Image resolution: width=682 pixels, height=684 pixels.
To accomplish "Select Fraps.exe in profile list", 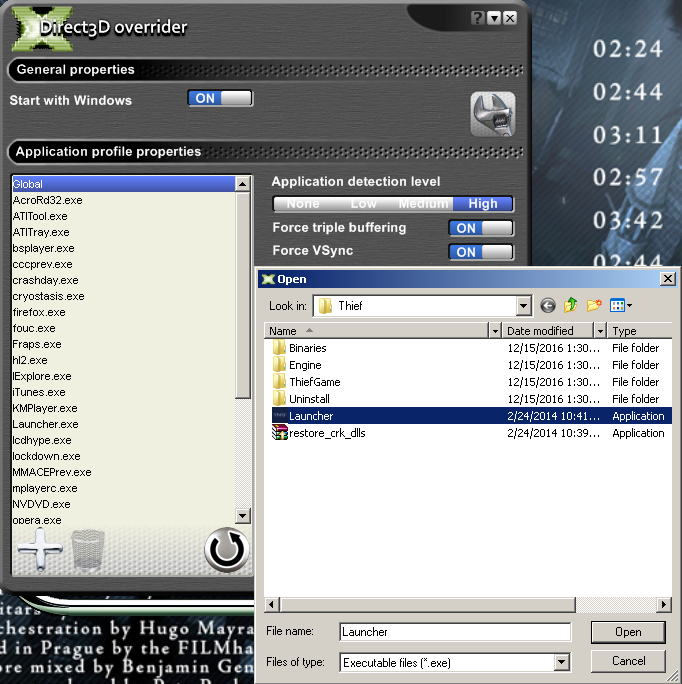I will (123, 344).
